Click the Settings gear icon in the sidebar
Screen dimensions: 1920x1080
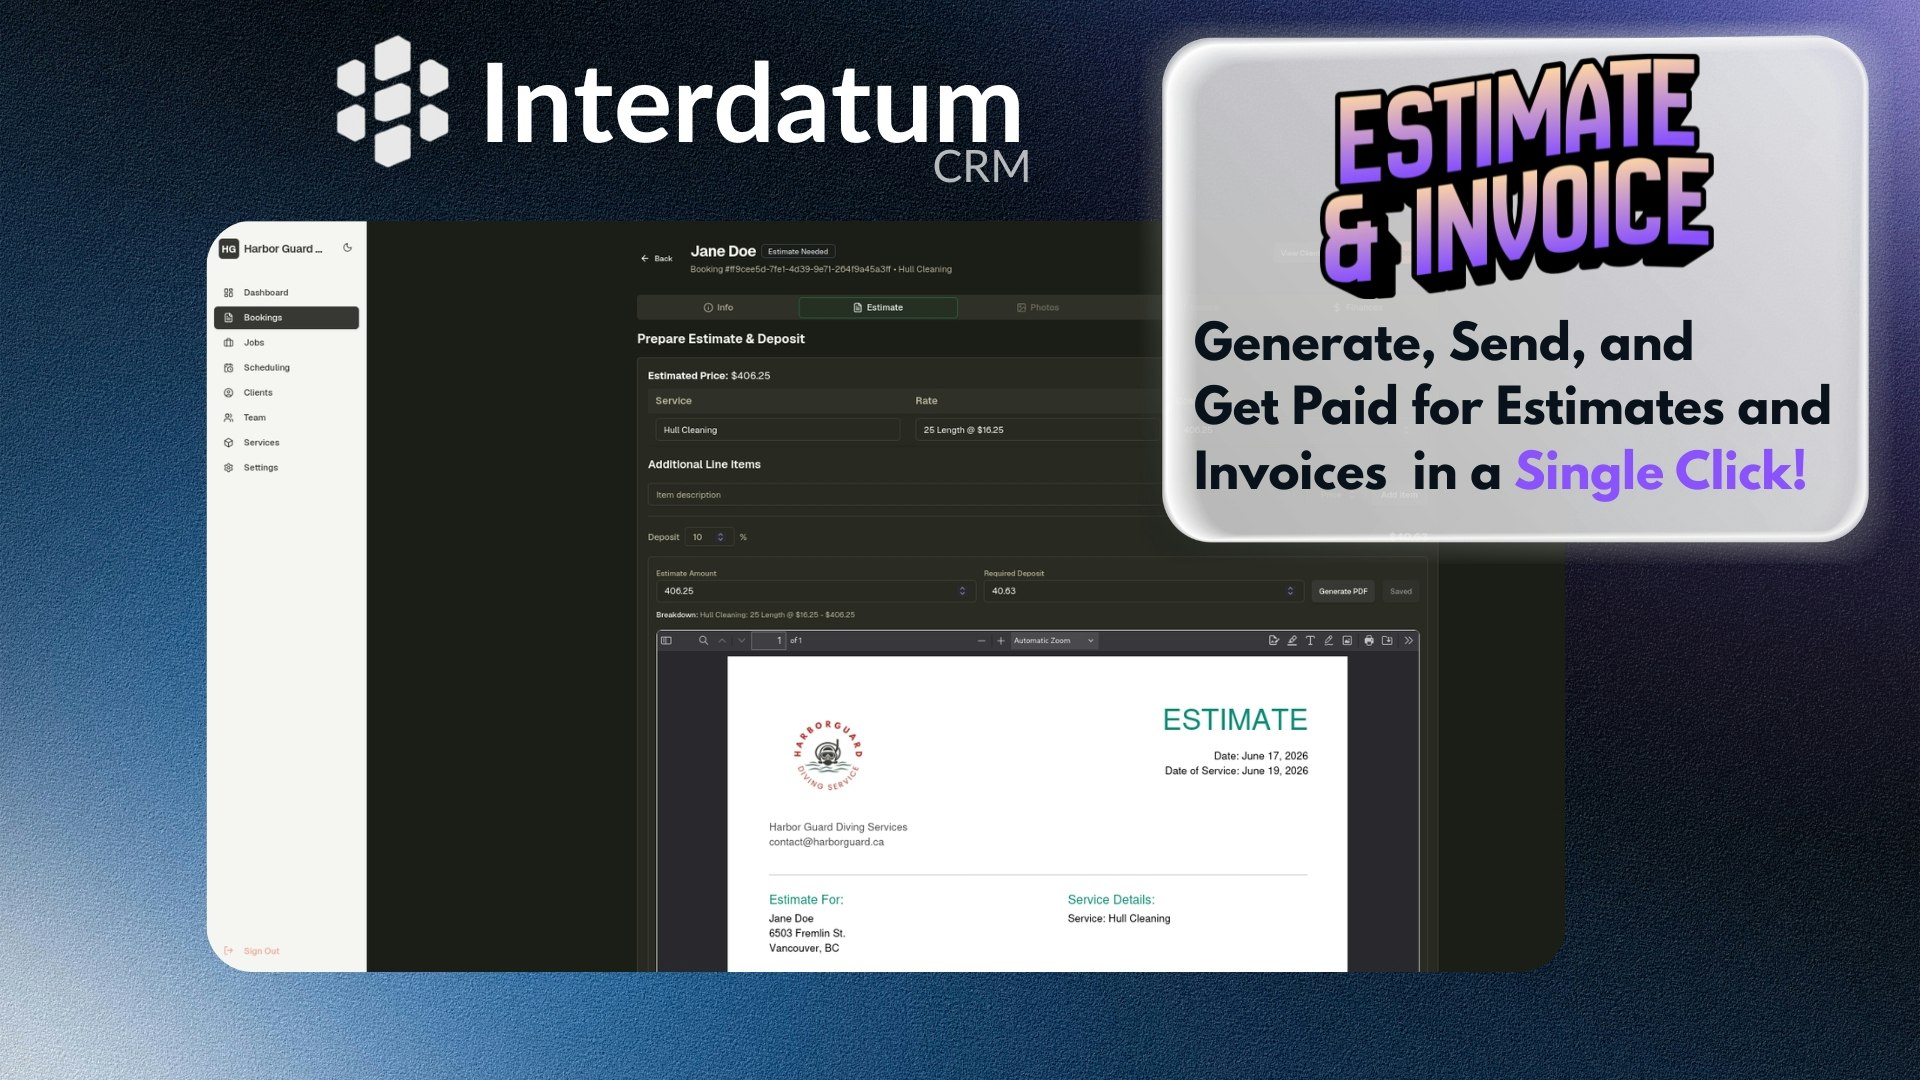click(229, 468)
